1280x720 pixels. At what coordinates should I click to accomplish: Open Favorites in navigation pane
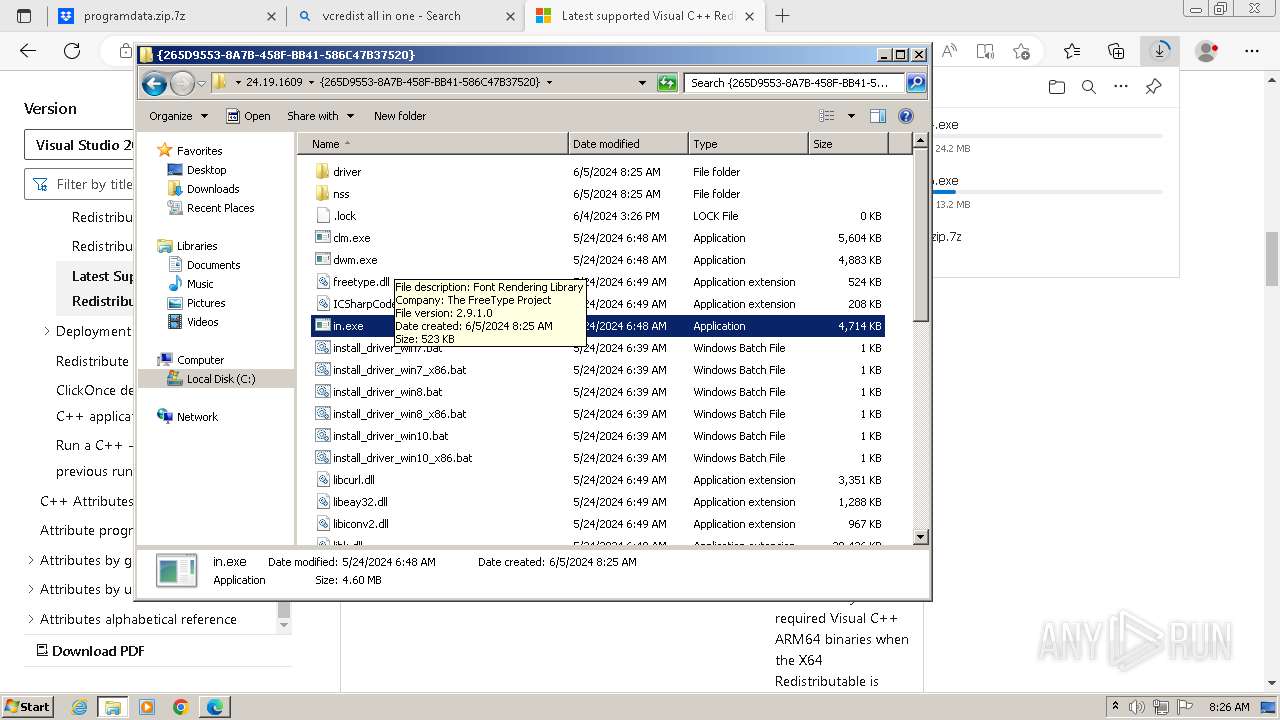click(199, 151)
